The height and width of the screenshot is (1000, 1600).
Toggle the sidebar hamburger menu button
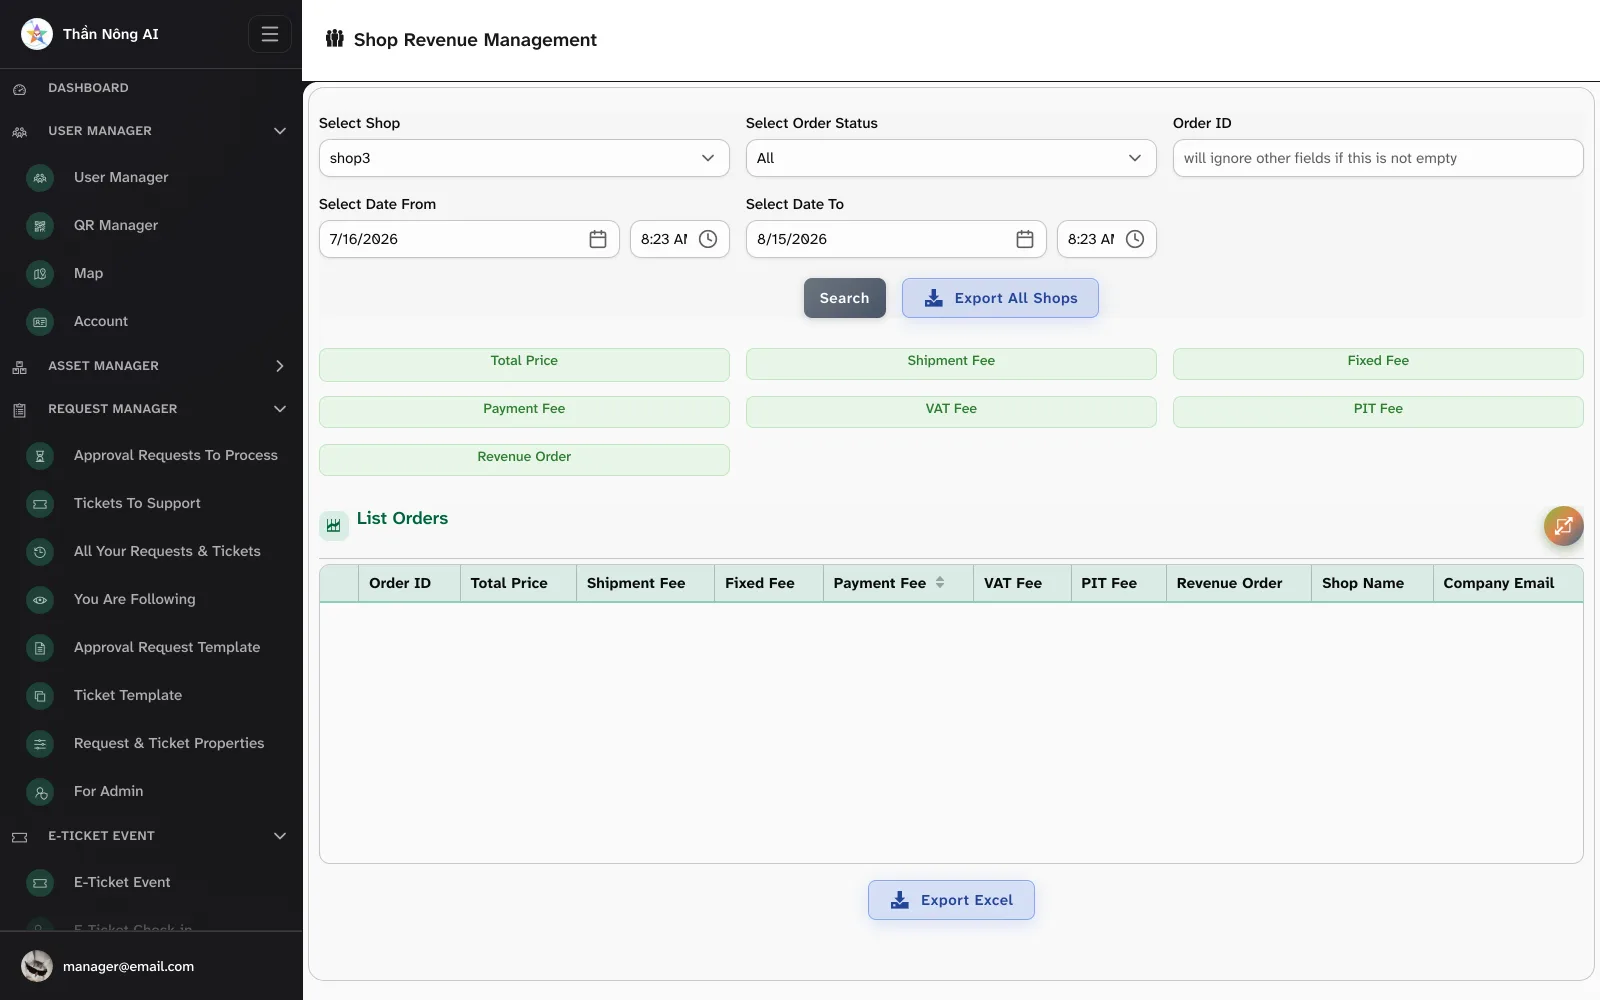[270, 34]
